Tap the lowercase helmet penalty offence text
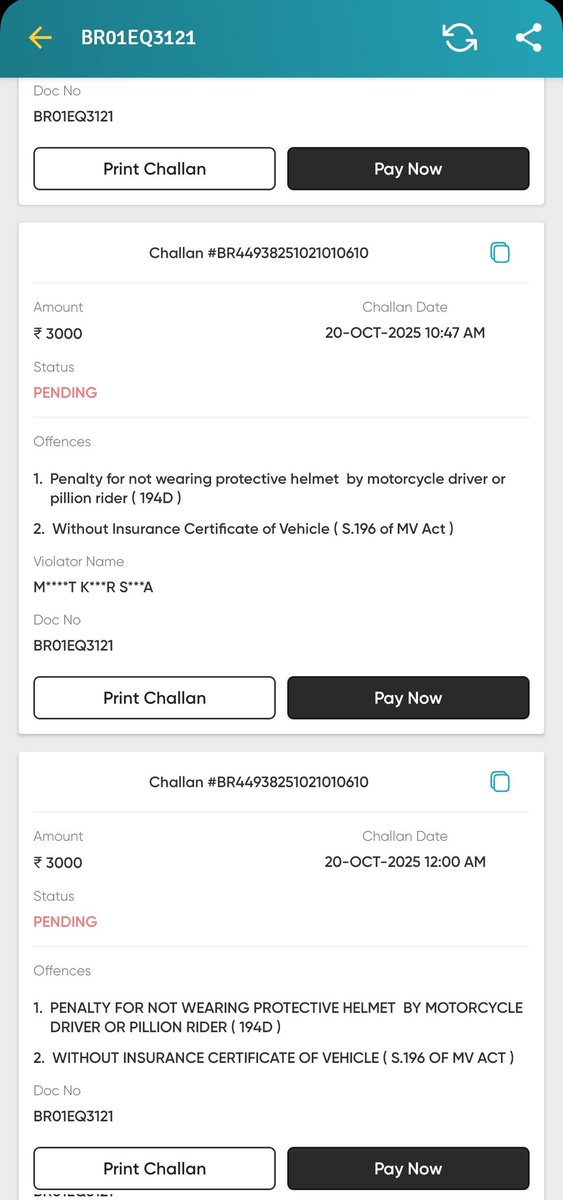Image resolution: width=563 pixels, height=1200 pixels. click(270, 488)
